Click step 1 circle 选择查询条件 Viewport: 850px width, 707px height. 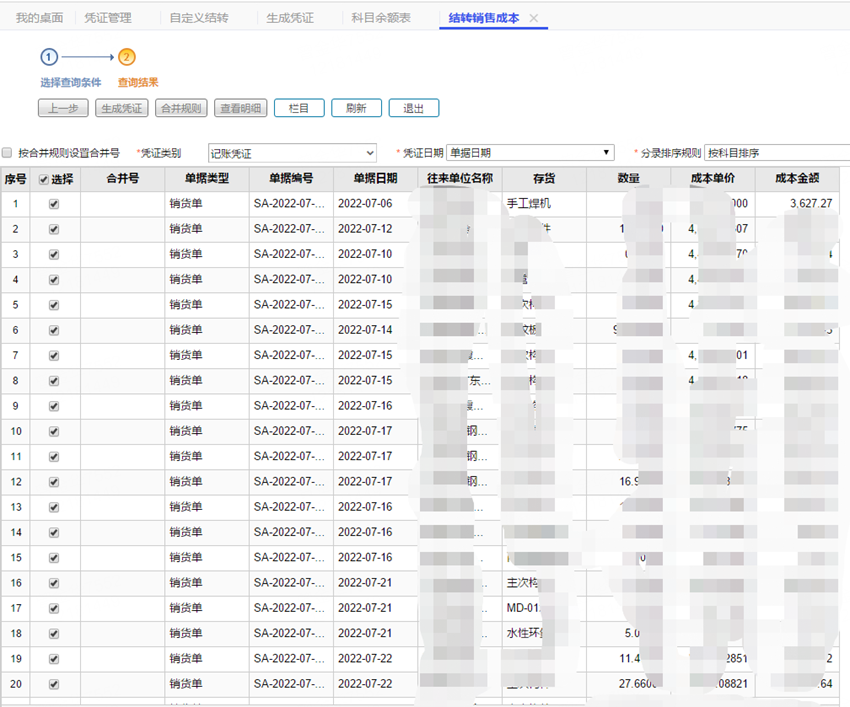click(50, 57)
